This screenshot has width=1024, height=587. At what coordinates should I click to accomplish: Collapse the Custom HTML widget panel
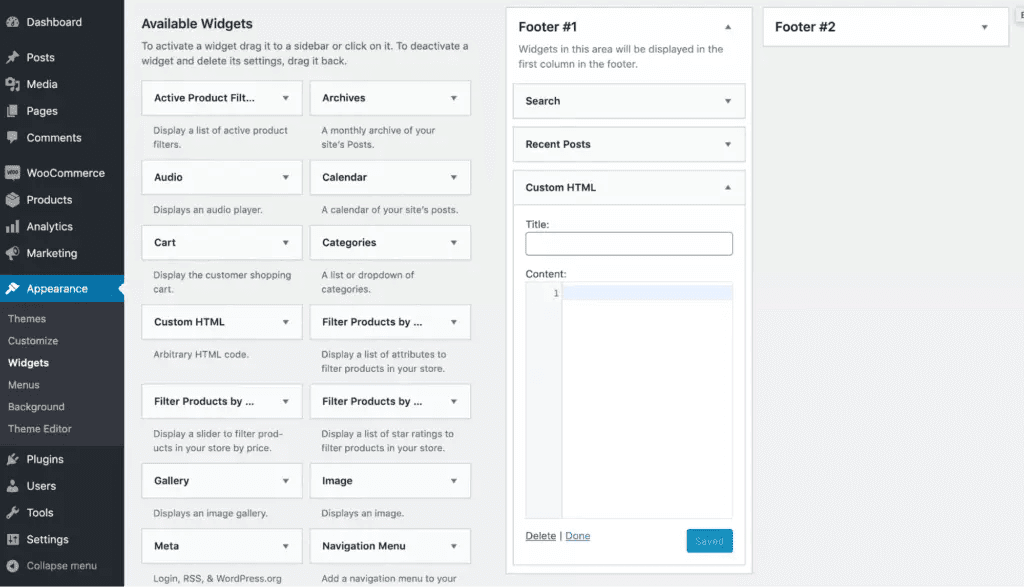728,188
